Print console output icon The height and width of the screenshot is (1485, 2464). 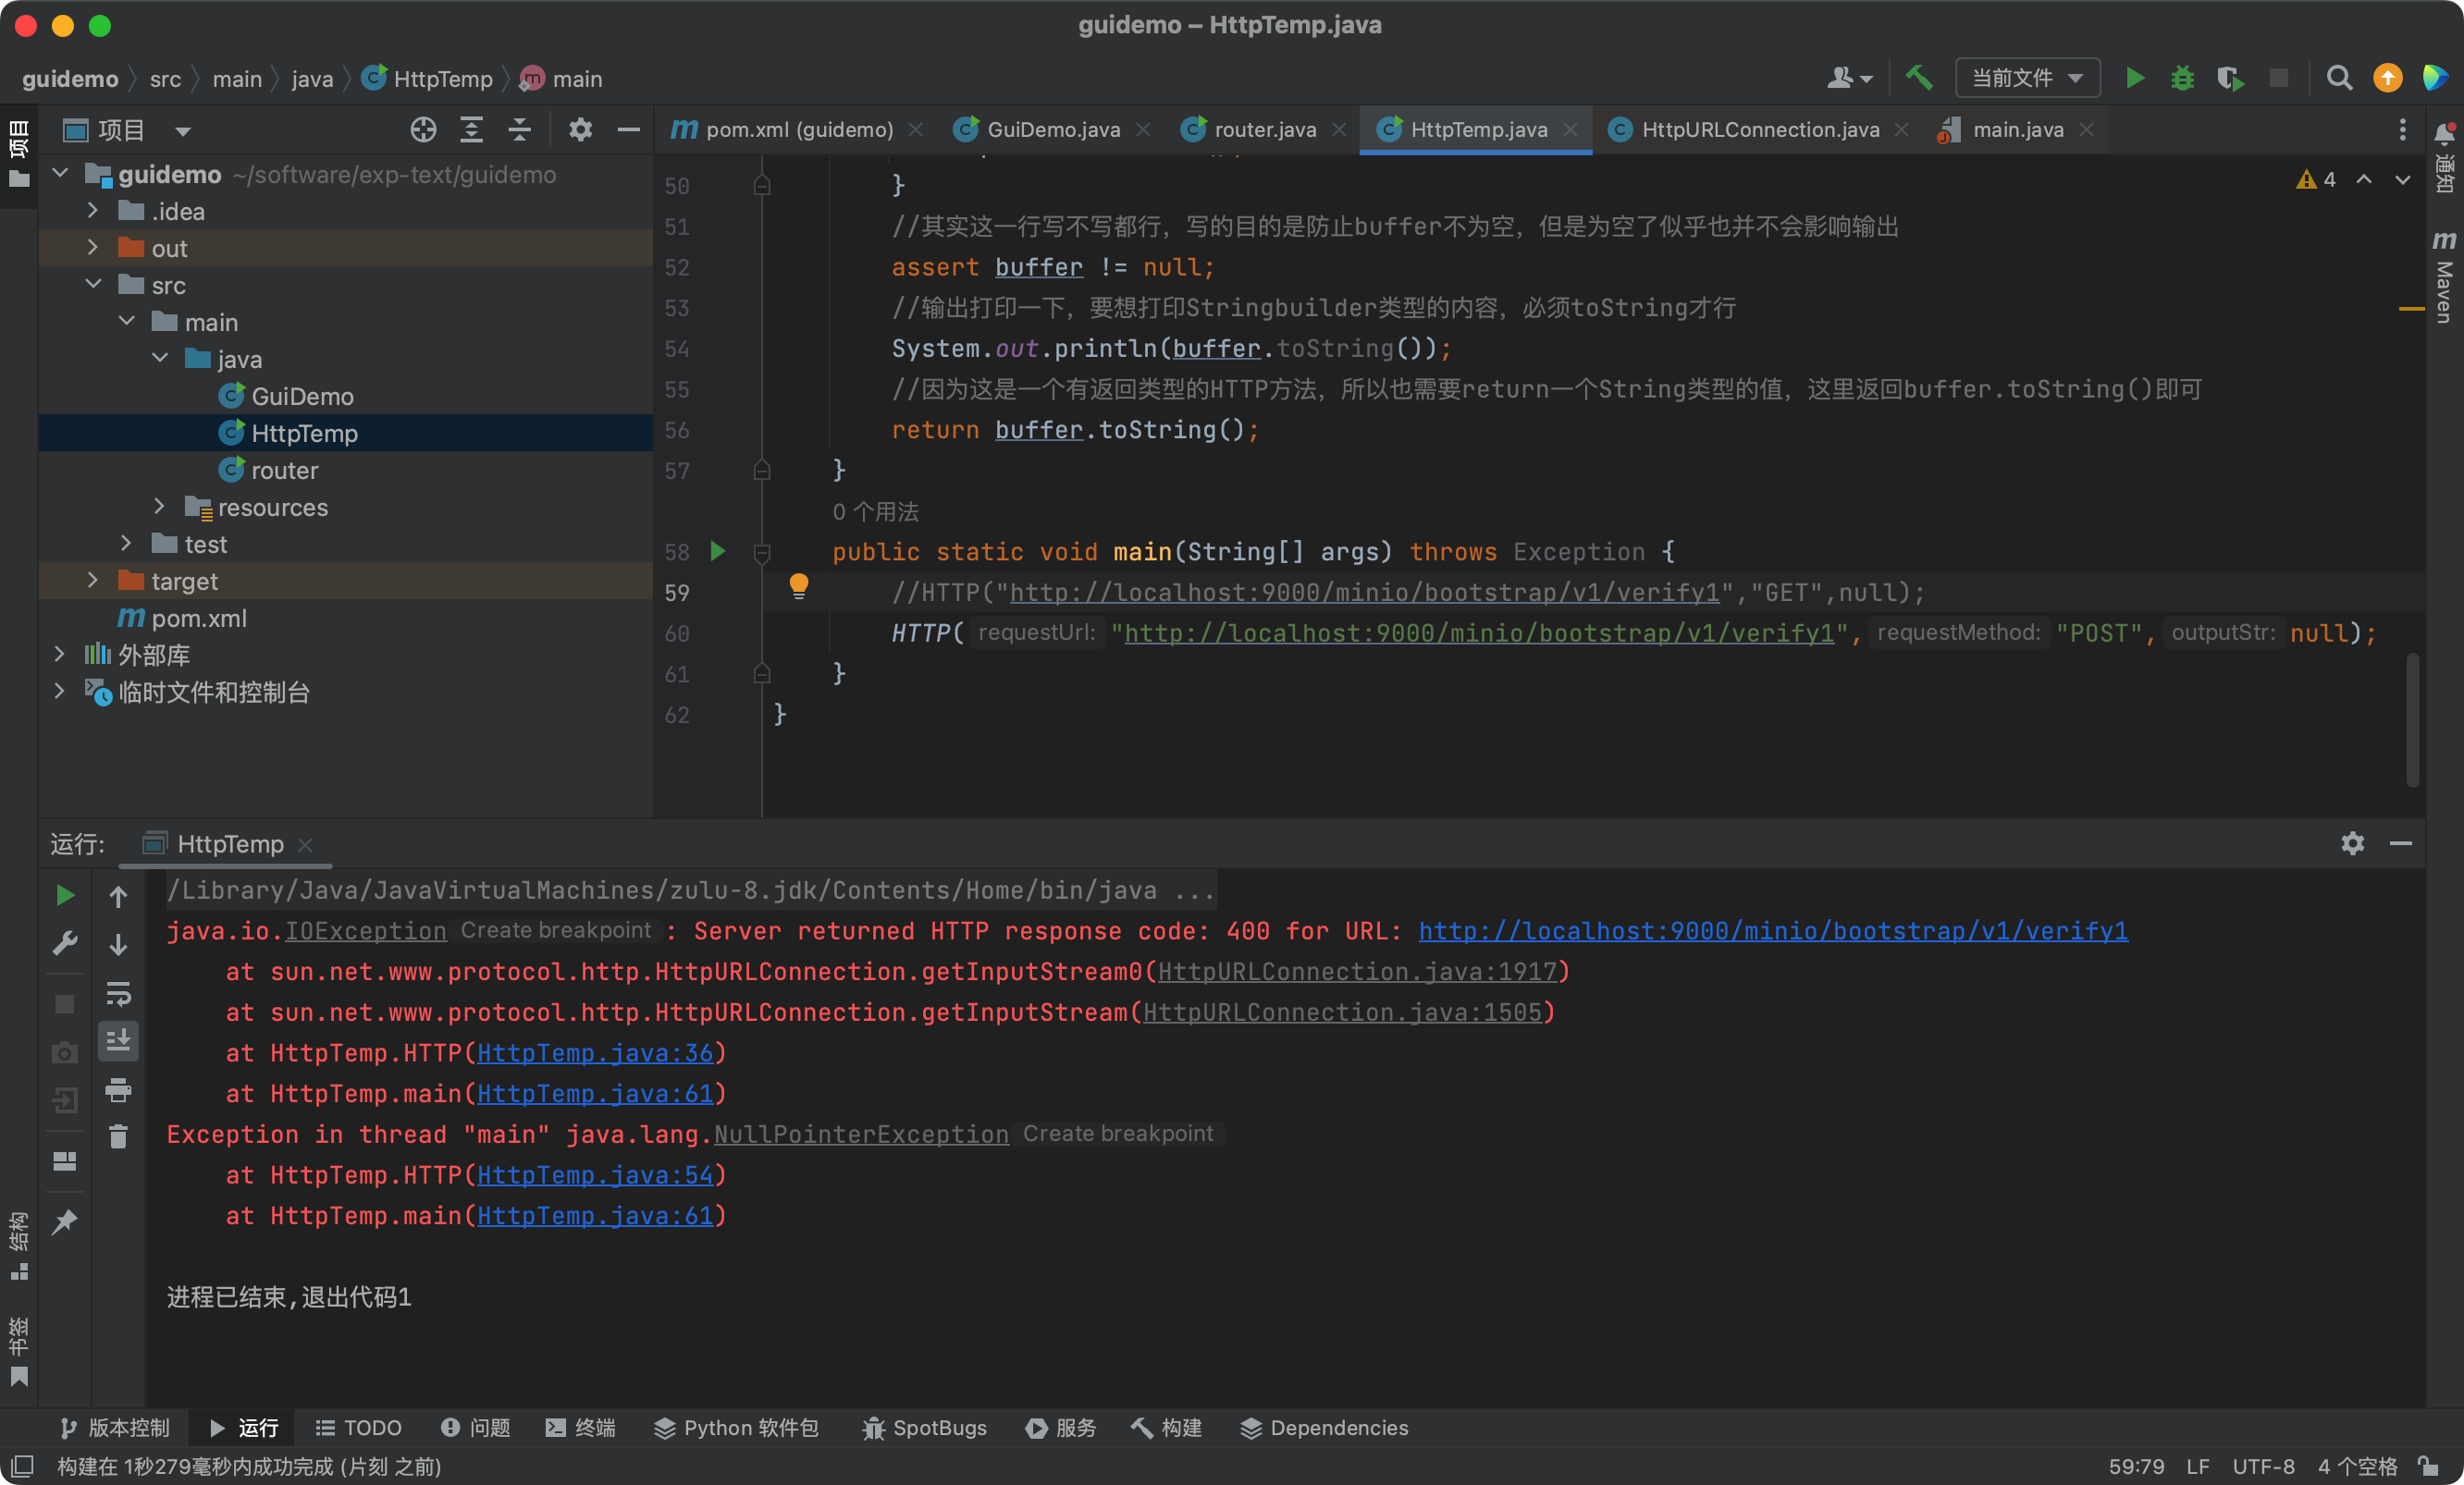tap(118, 1090)
